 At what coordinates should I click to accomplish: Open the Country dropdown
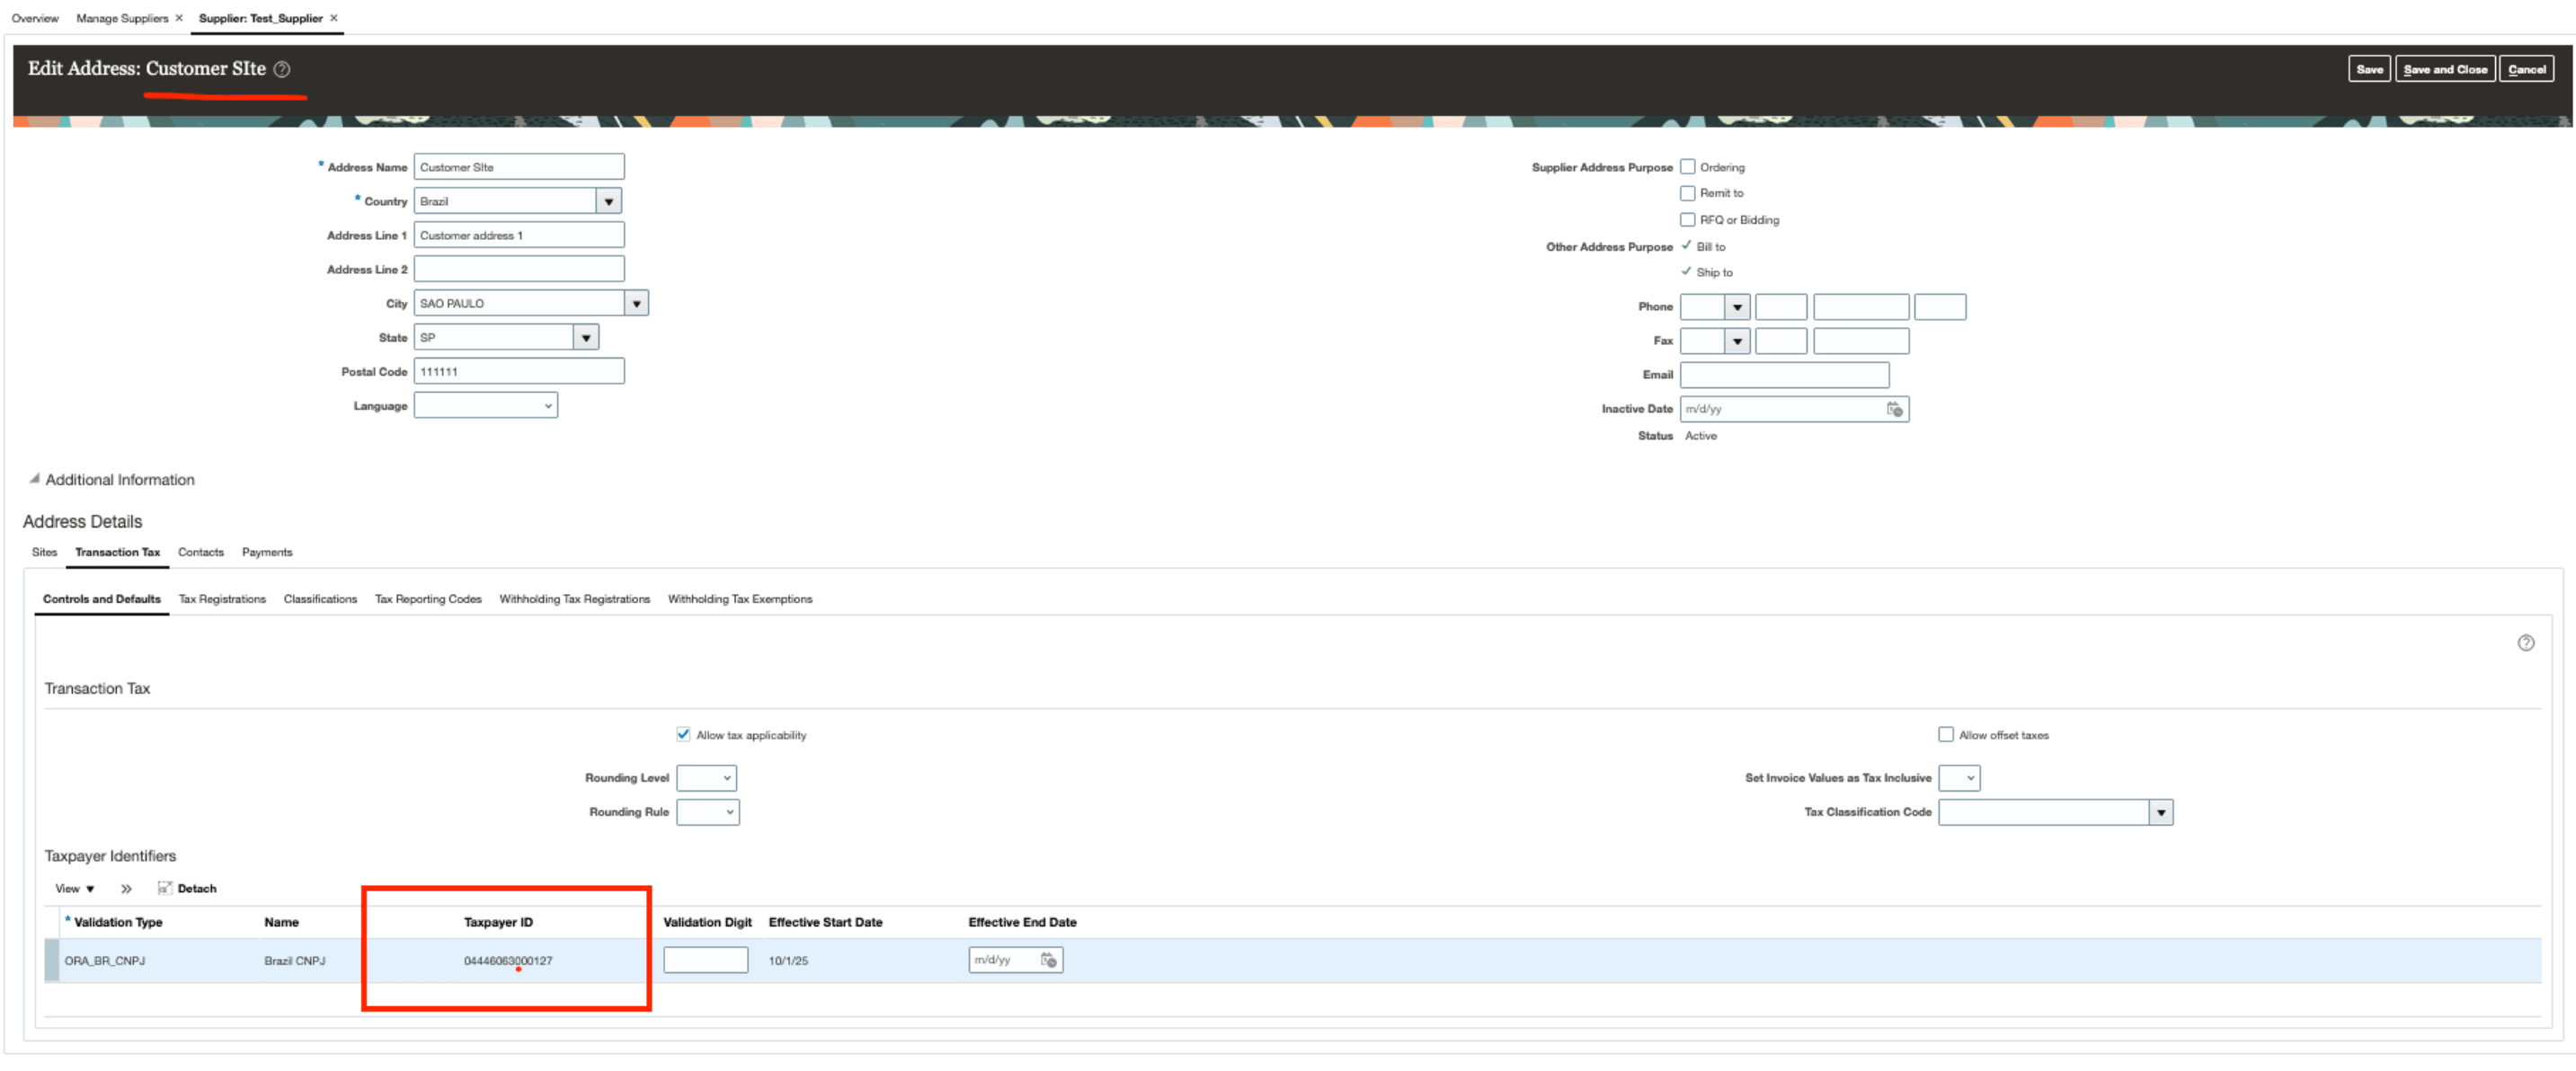tap(608, 200)
